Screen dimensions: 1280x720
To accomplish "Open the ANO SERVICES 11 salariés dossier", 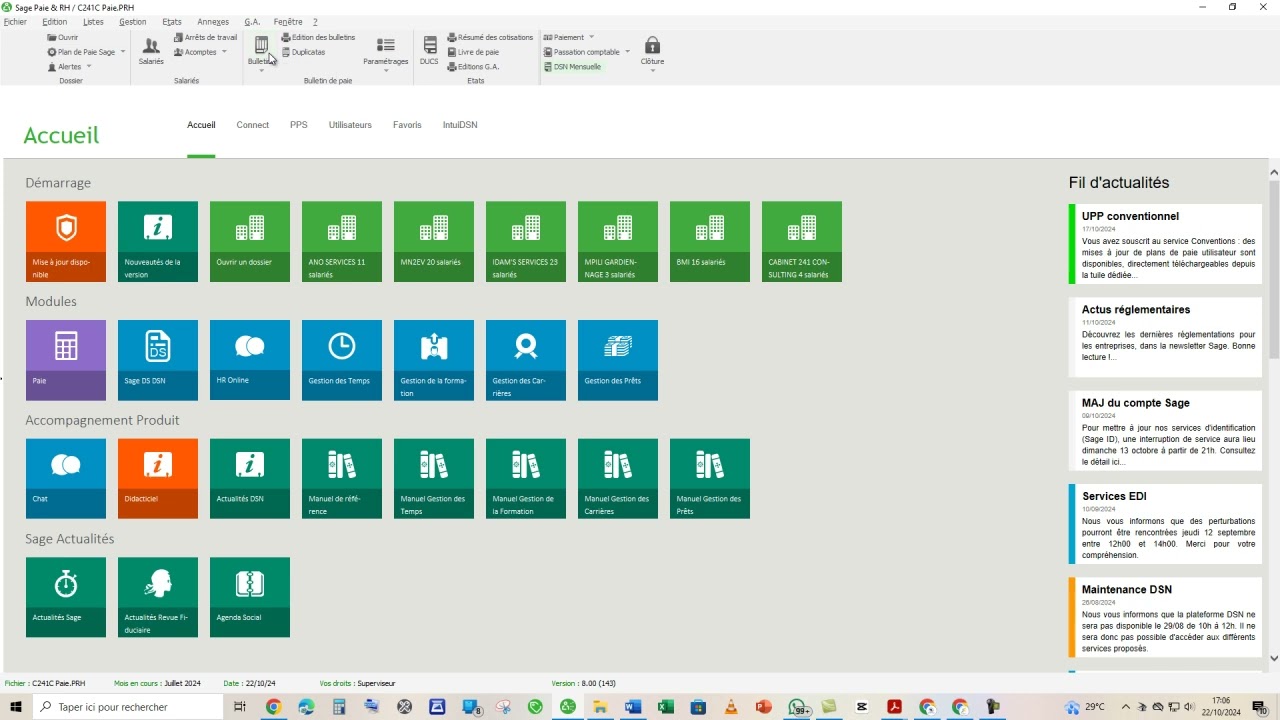I will pos(342,241).
